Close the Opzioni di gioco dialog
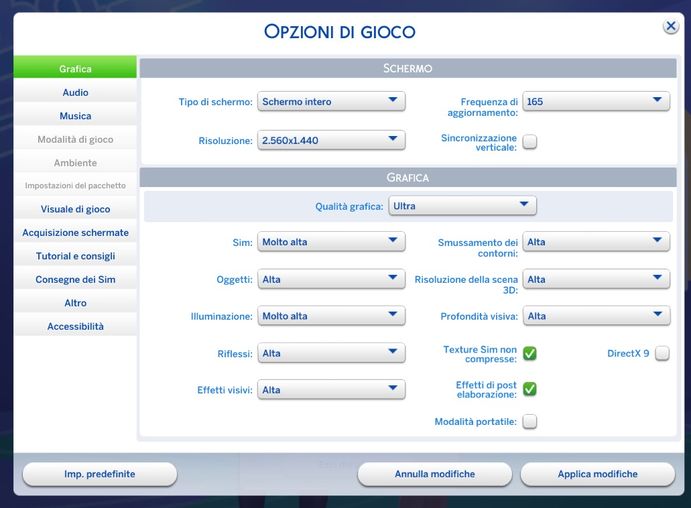Image resolution: width=691 pixels, height=508 pixels. click(671, 27)
